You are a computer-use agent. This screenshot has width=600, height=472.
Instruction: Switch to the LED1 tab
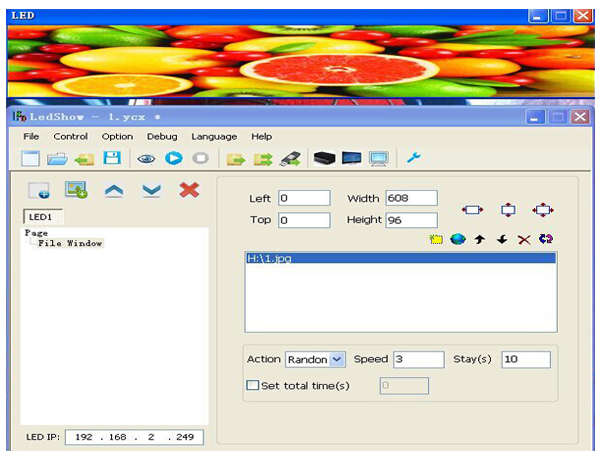tap(40, 217)
